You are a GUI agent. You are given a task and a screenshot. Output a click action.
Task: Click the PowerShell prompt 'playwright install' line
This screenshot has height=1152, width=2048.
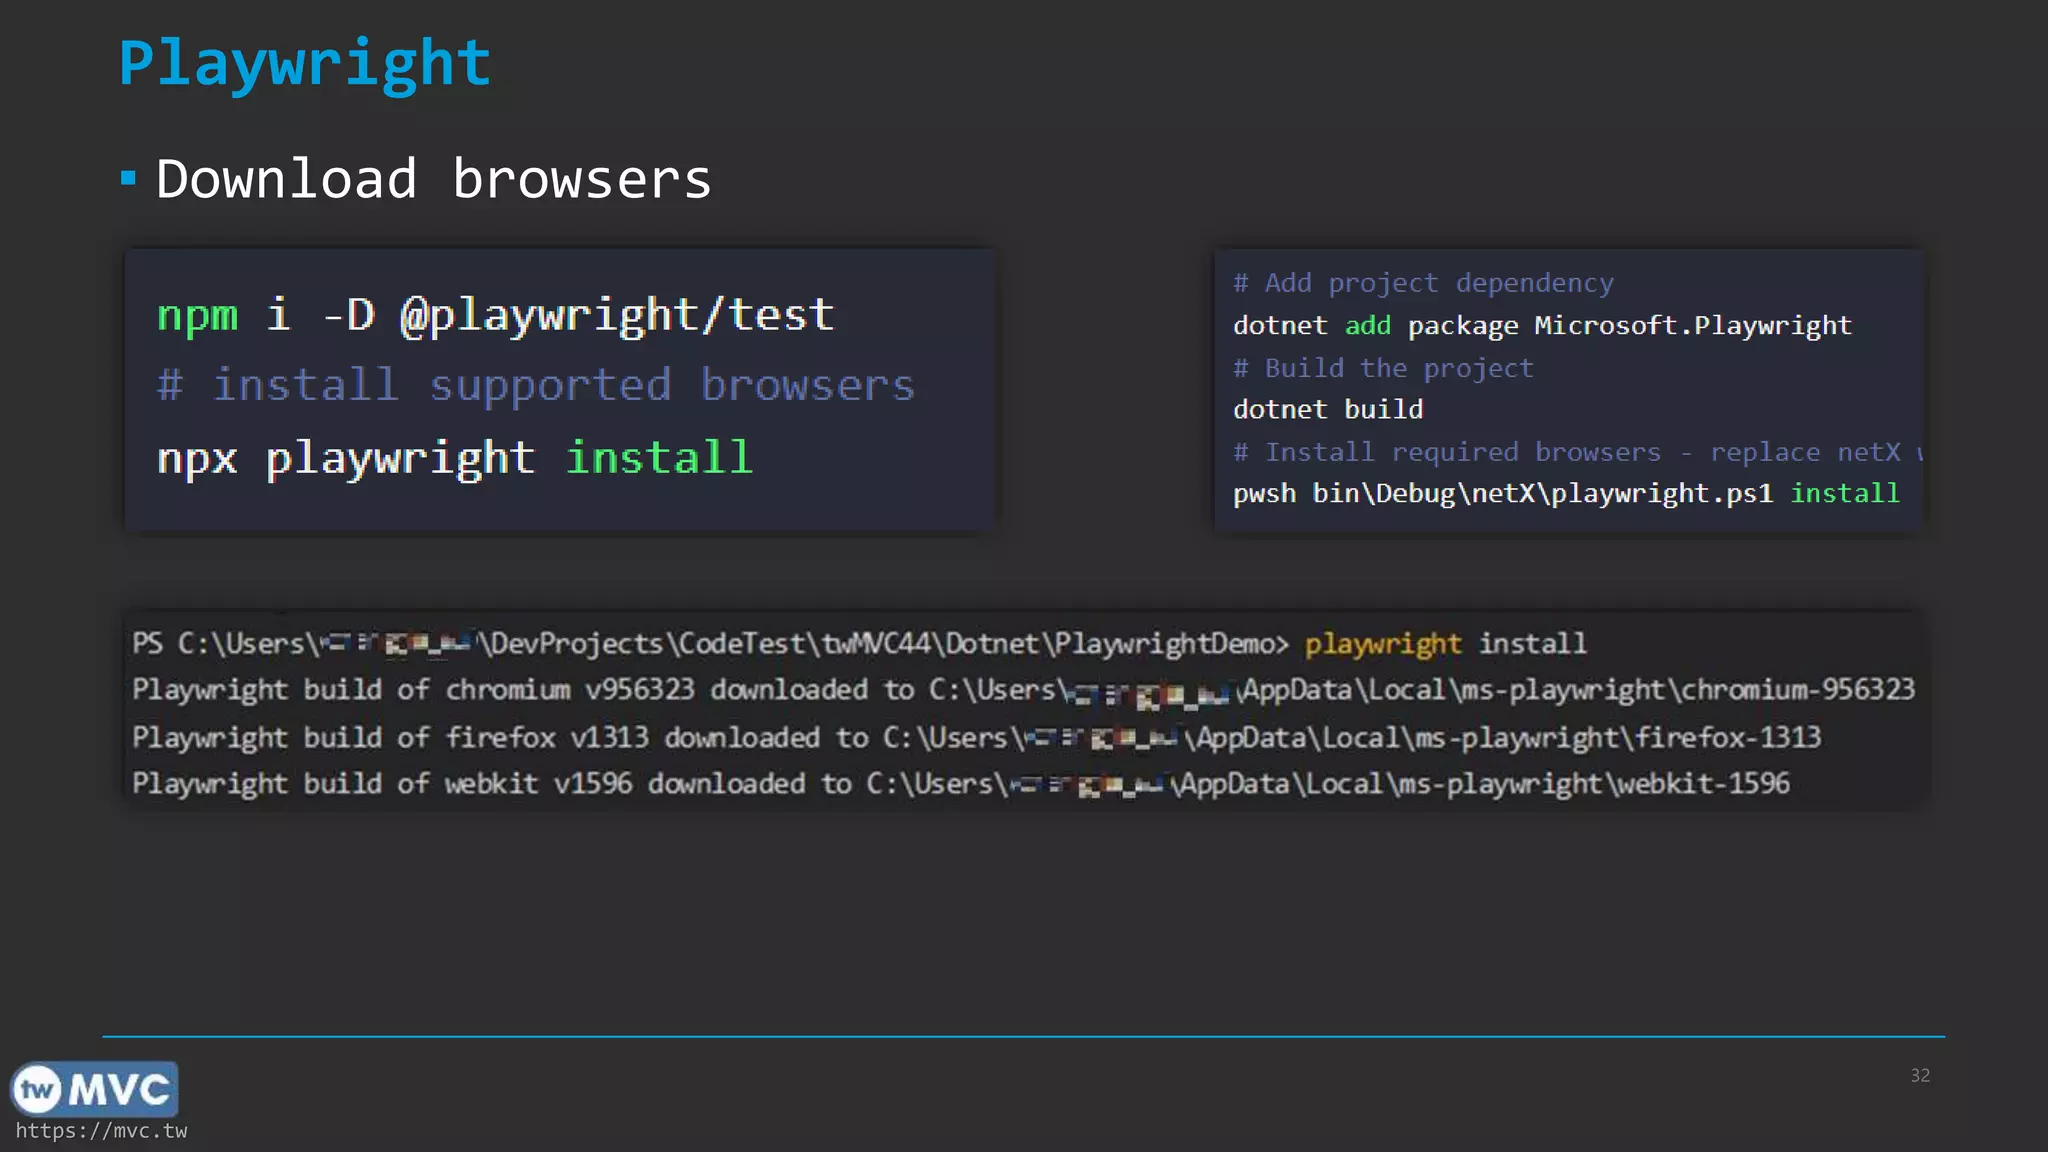[859, 643]
